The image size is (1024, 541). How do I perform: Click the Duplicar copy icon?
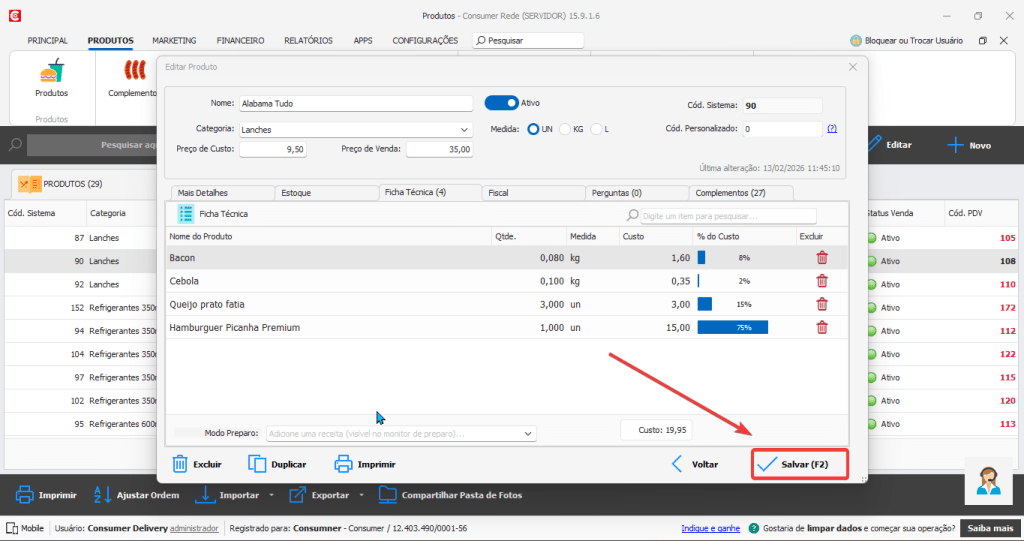tap(258, 464)
